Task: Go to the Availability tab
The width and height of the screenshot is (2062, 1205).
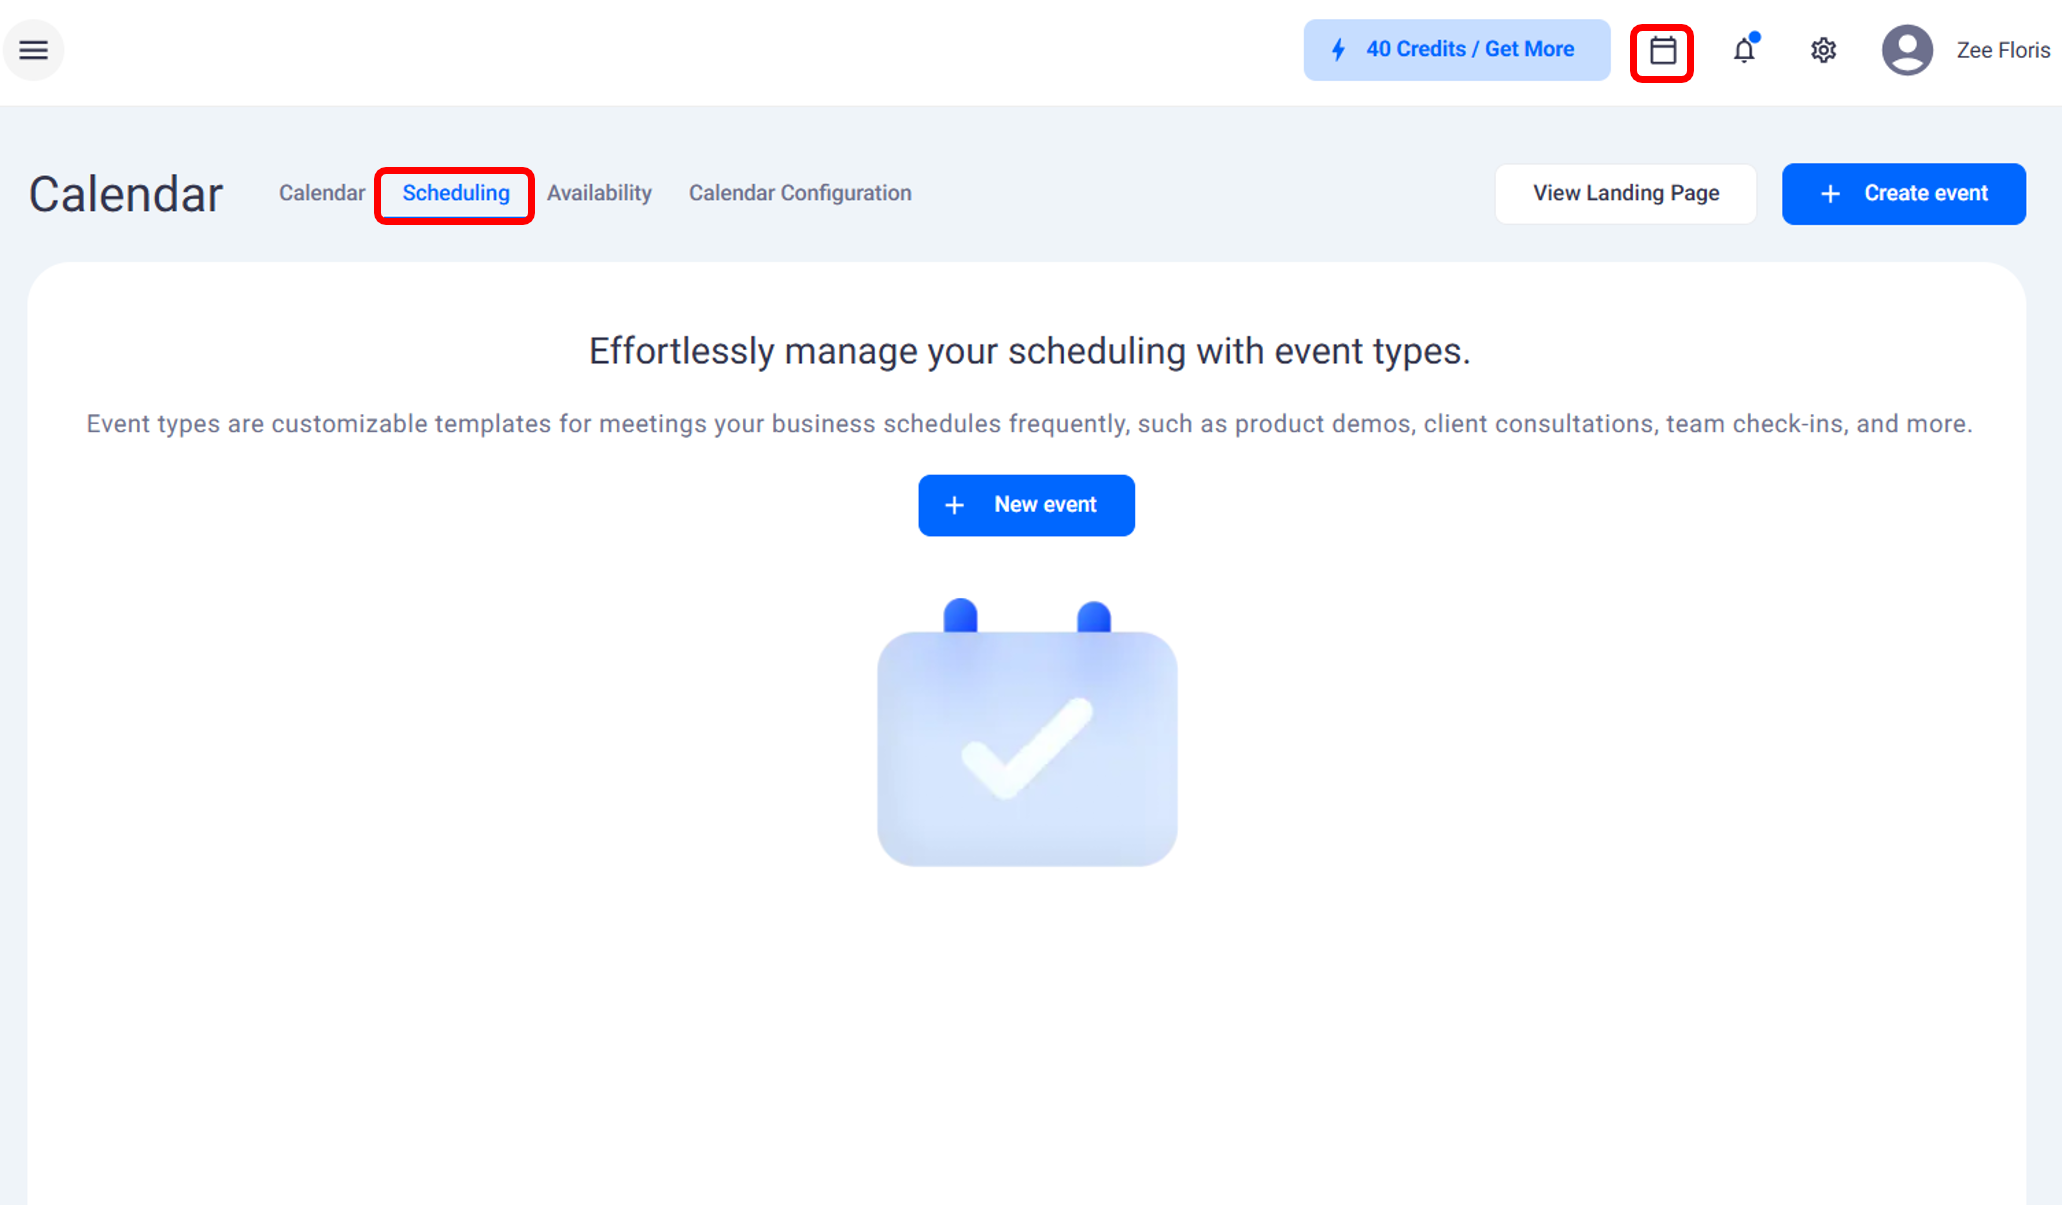Action: point(599,193)
